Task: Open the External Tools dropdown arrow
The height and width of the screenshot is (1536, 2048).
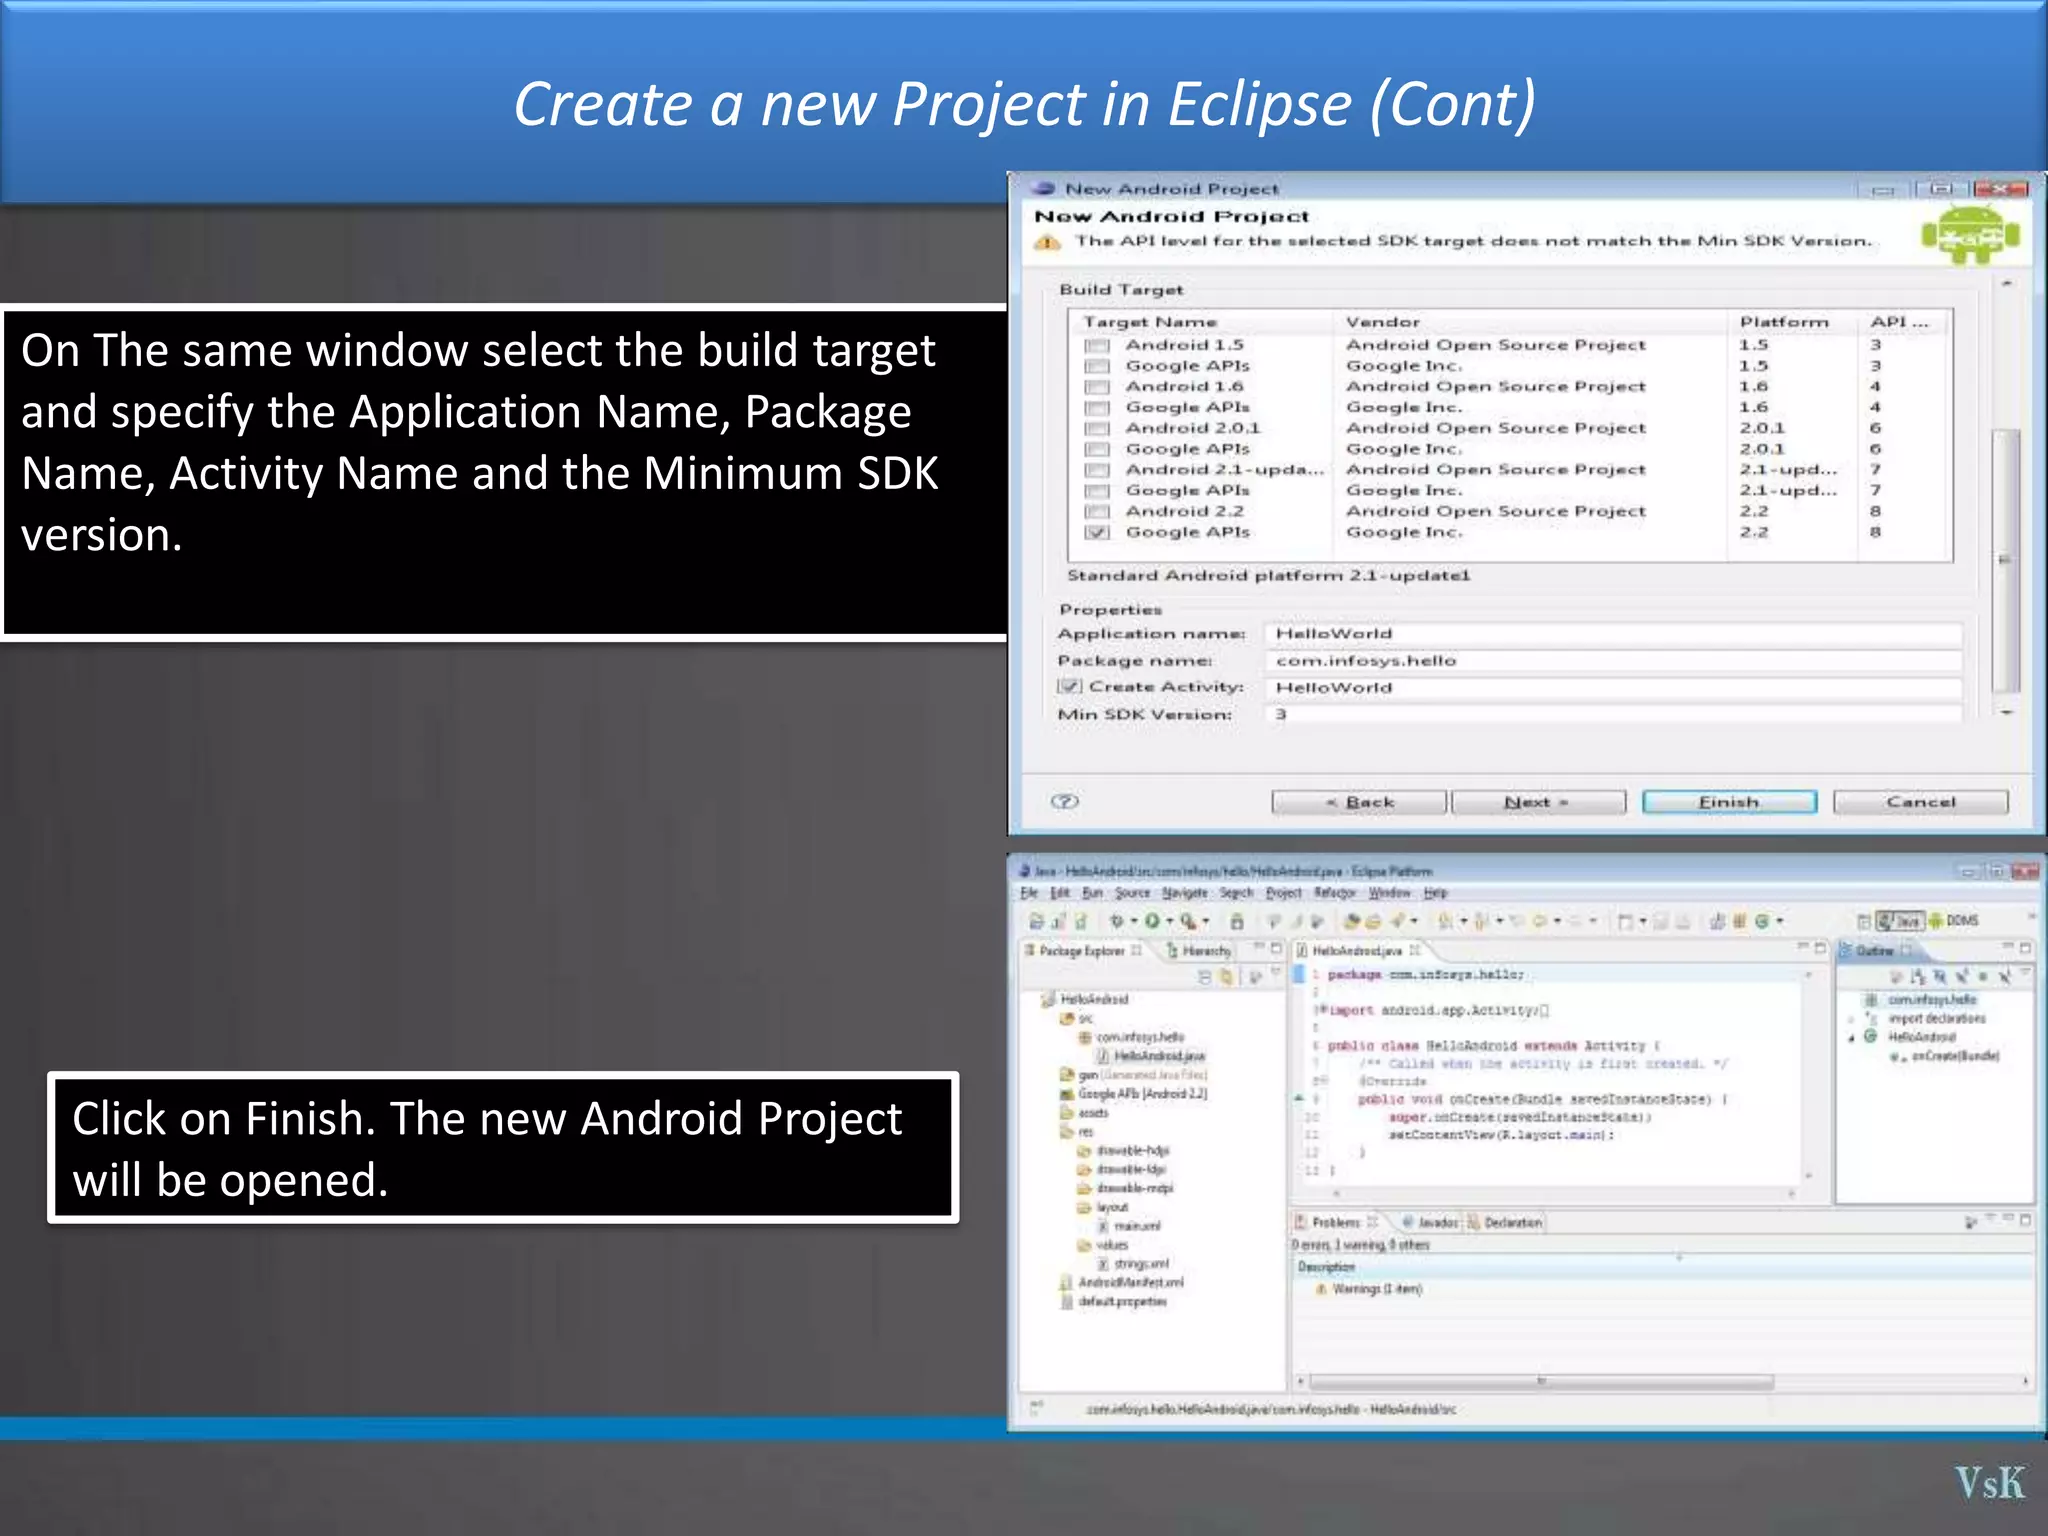Action: (x=1206, y=921)
